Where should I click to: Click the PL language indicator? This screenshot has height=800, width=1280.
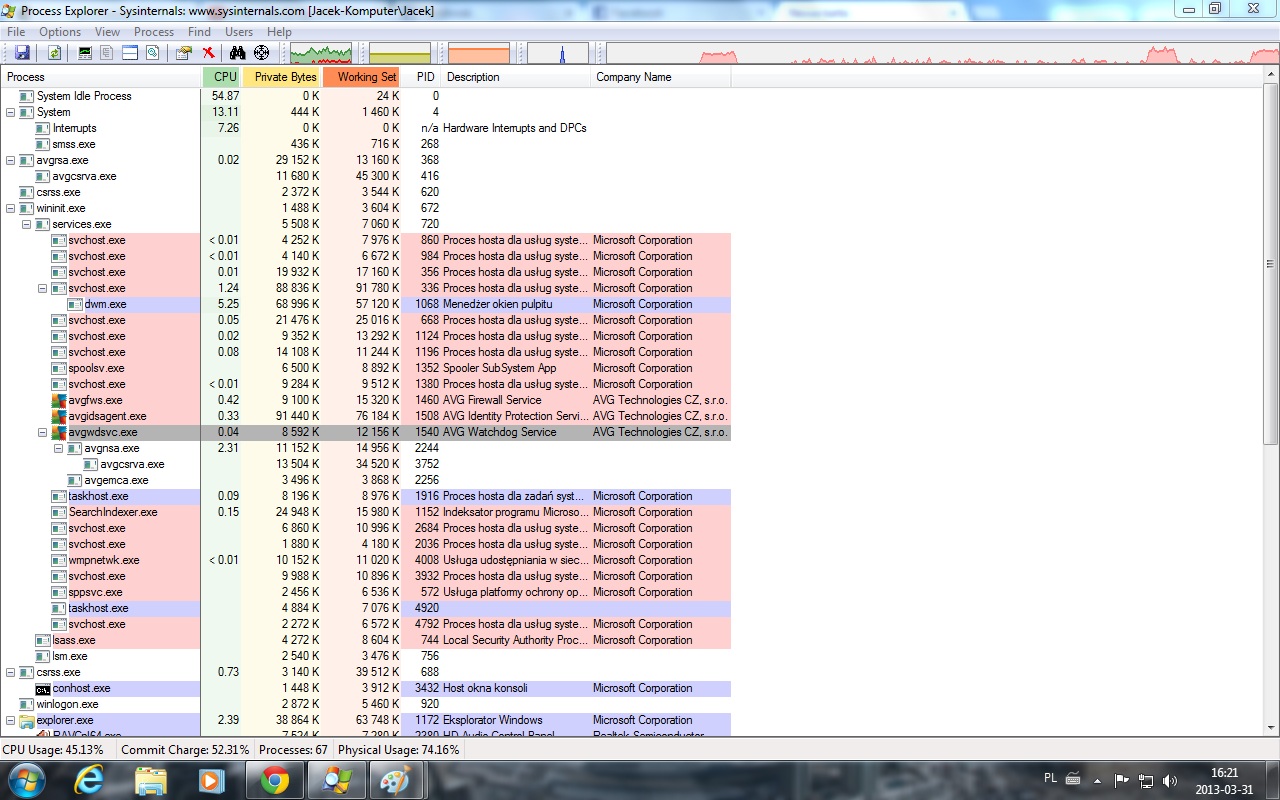(x=1050, y=777)
